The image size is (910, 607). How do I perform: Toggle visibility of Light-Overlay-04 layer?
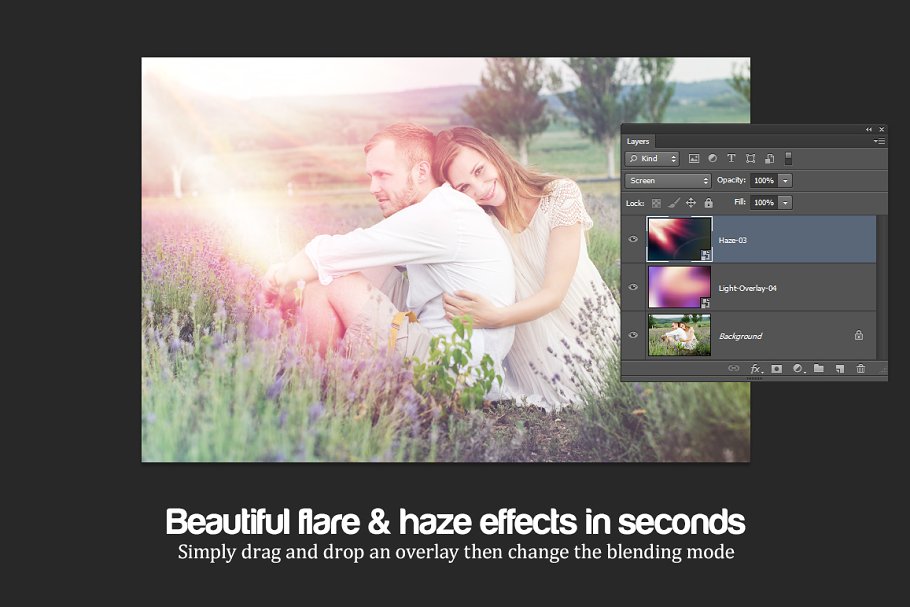tap(633, 287)
